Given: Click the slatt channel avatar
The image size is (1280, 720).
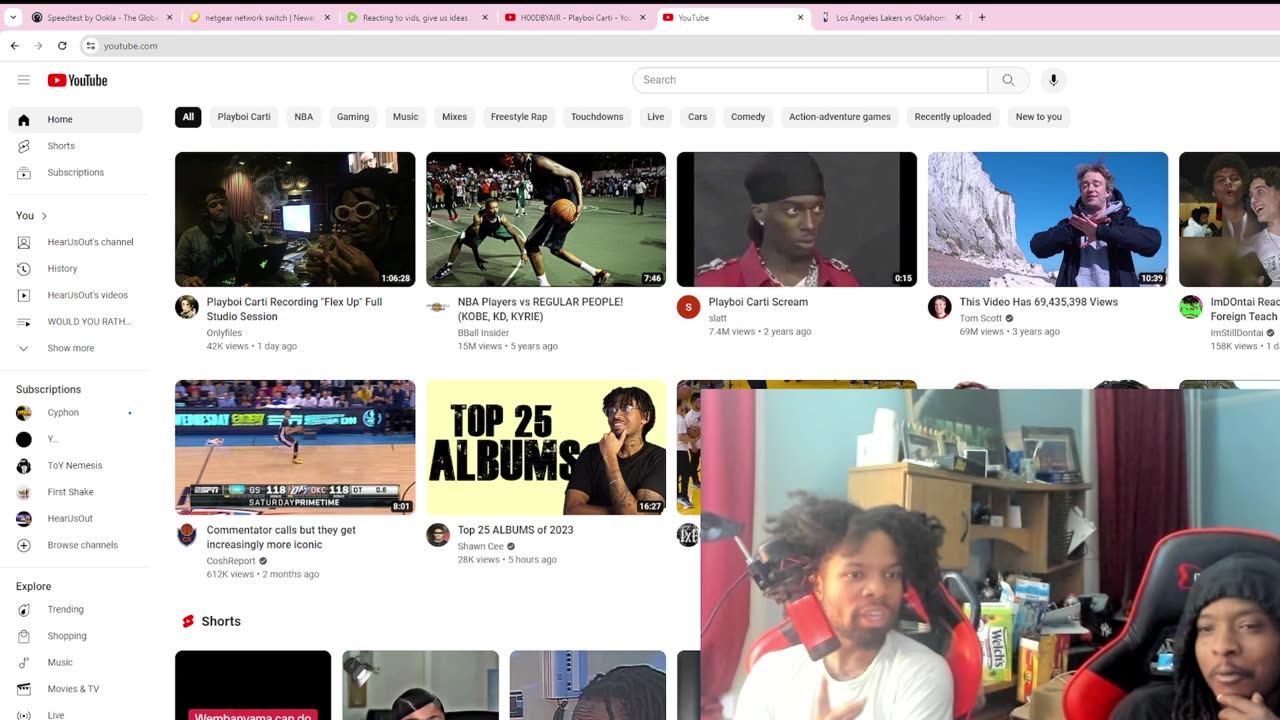Looking at the screenshot, I should click(x=688, y=307).
